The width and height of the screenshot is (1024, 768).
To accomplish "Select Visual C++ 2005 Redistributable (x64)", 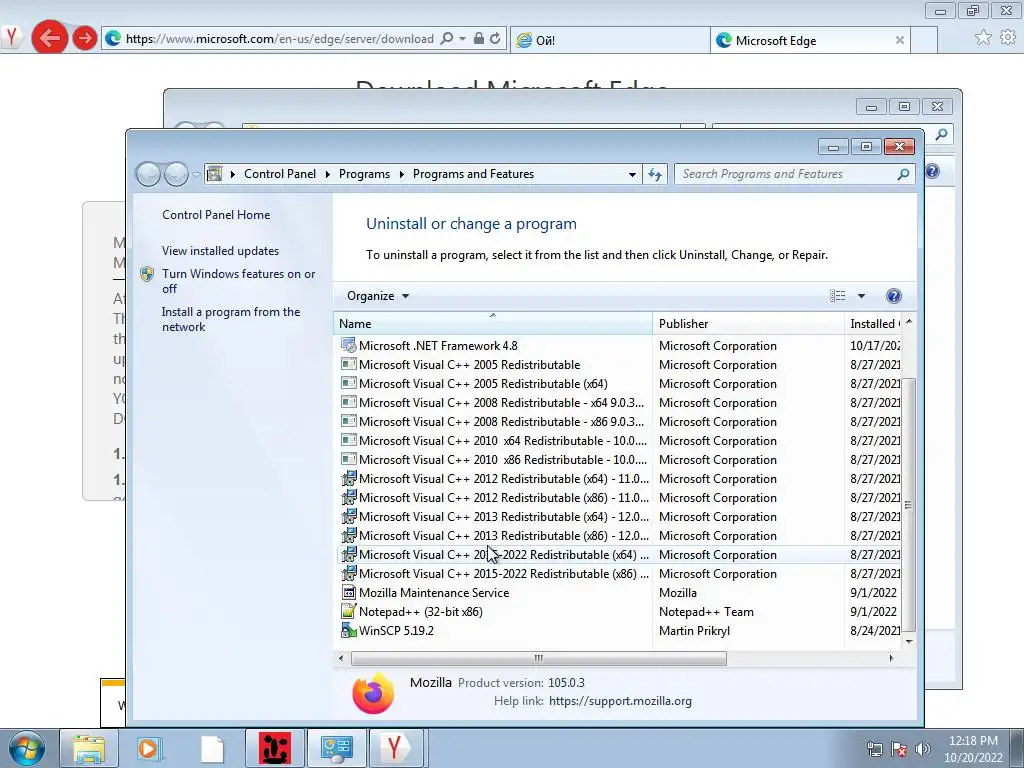I will pyautogui.click(x=620, y=383).
